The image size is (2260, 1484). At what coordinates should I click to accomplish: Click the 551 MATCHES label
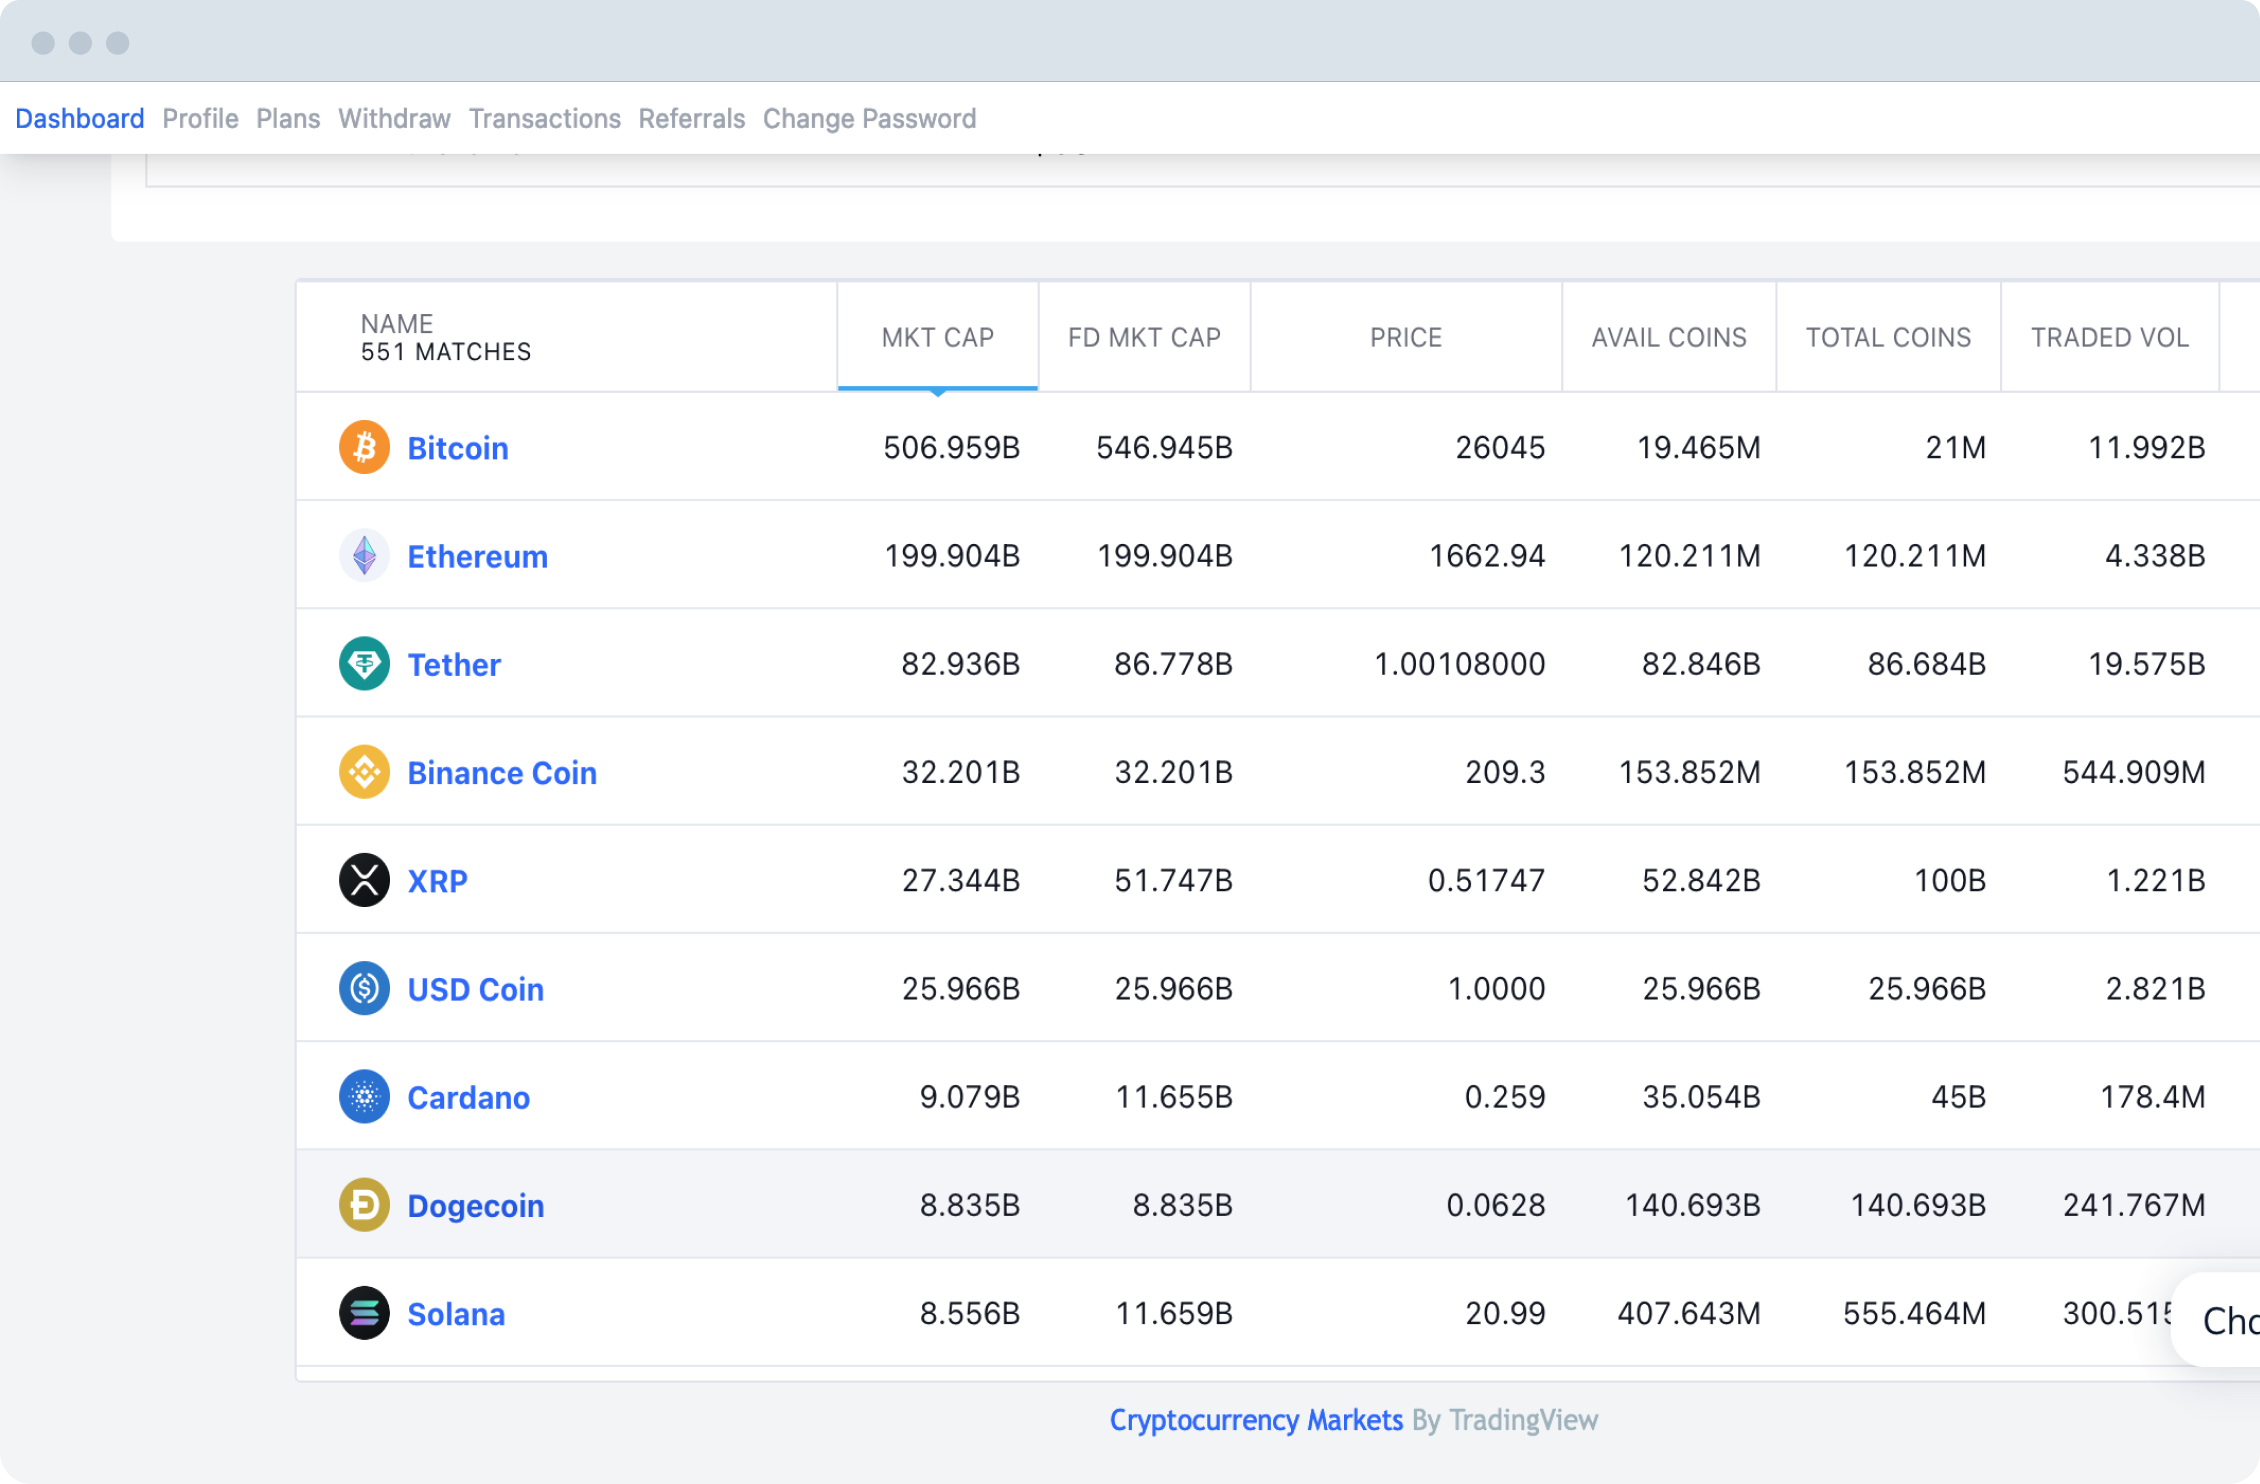446,352
